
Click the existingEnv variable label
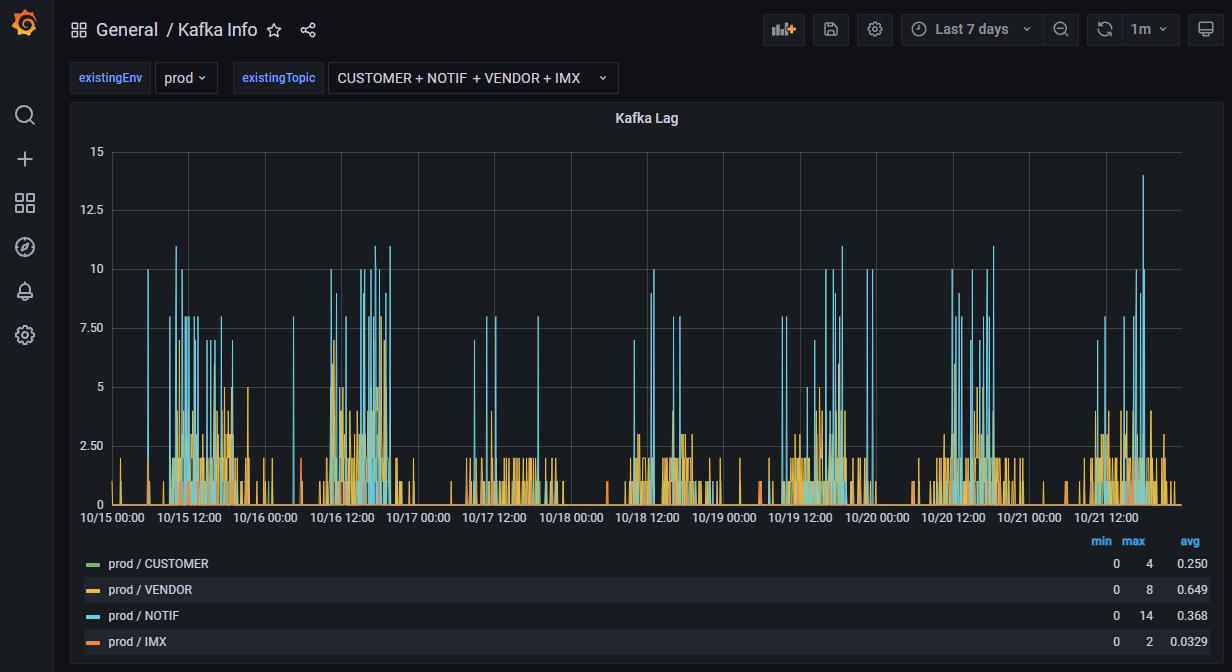coord(111,78)
